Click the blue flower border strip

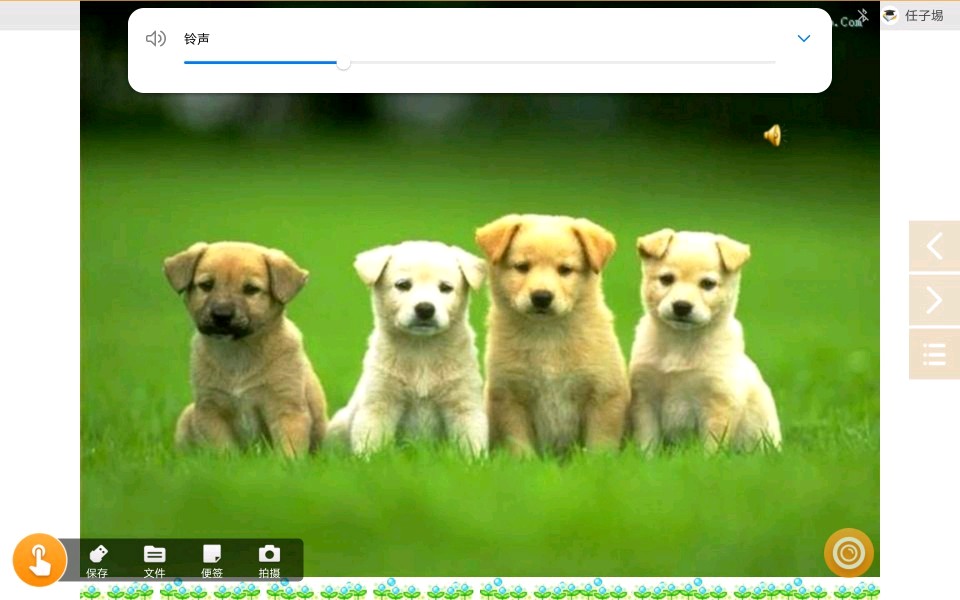pos(480,590)
